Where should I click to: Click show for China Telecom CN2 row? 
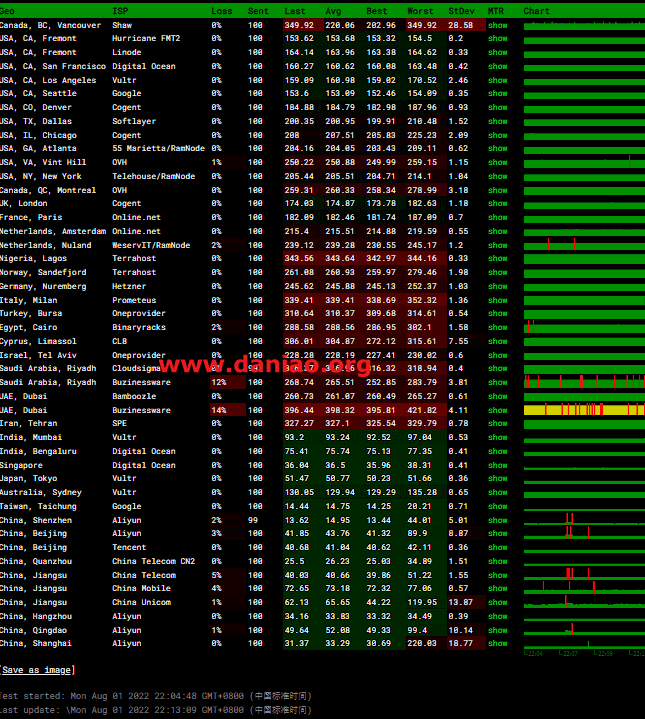(x=497, y=561)
